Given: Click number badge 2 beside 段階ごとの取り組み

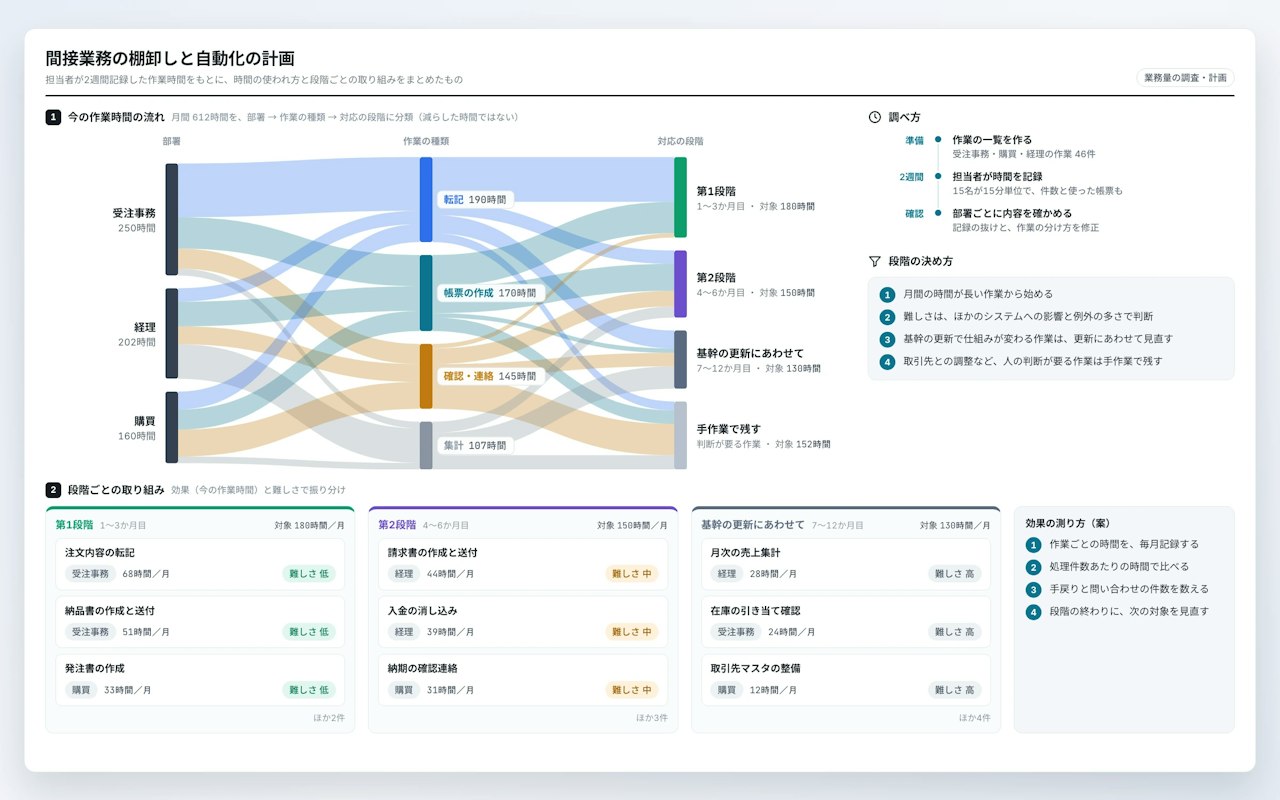Looking at the screenshot, I should (x=53, y=490).
